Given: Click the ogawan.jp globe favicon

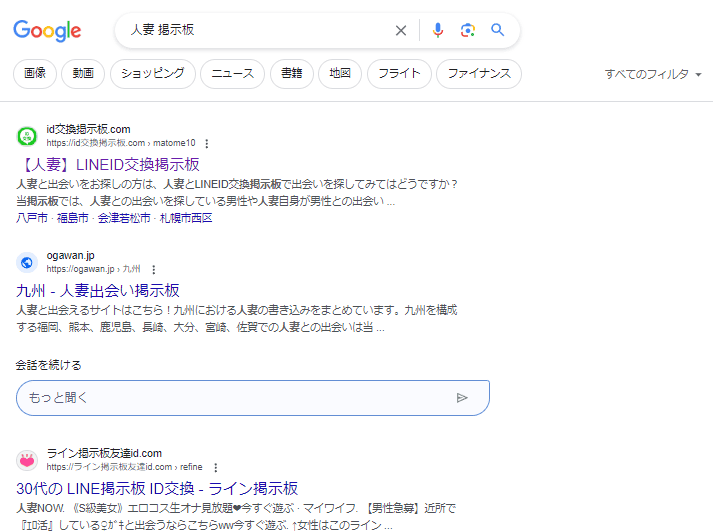Looking at the screenshot, I should 27,262.
